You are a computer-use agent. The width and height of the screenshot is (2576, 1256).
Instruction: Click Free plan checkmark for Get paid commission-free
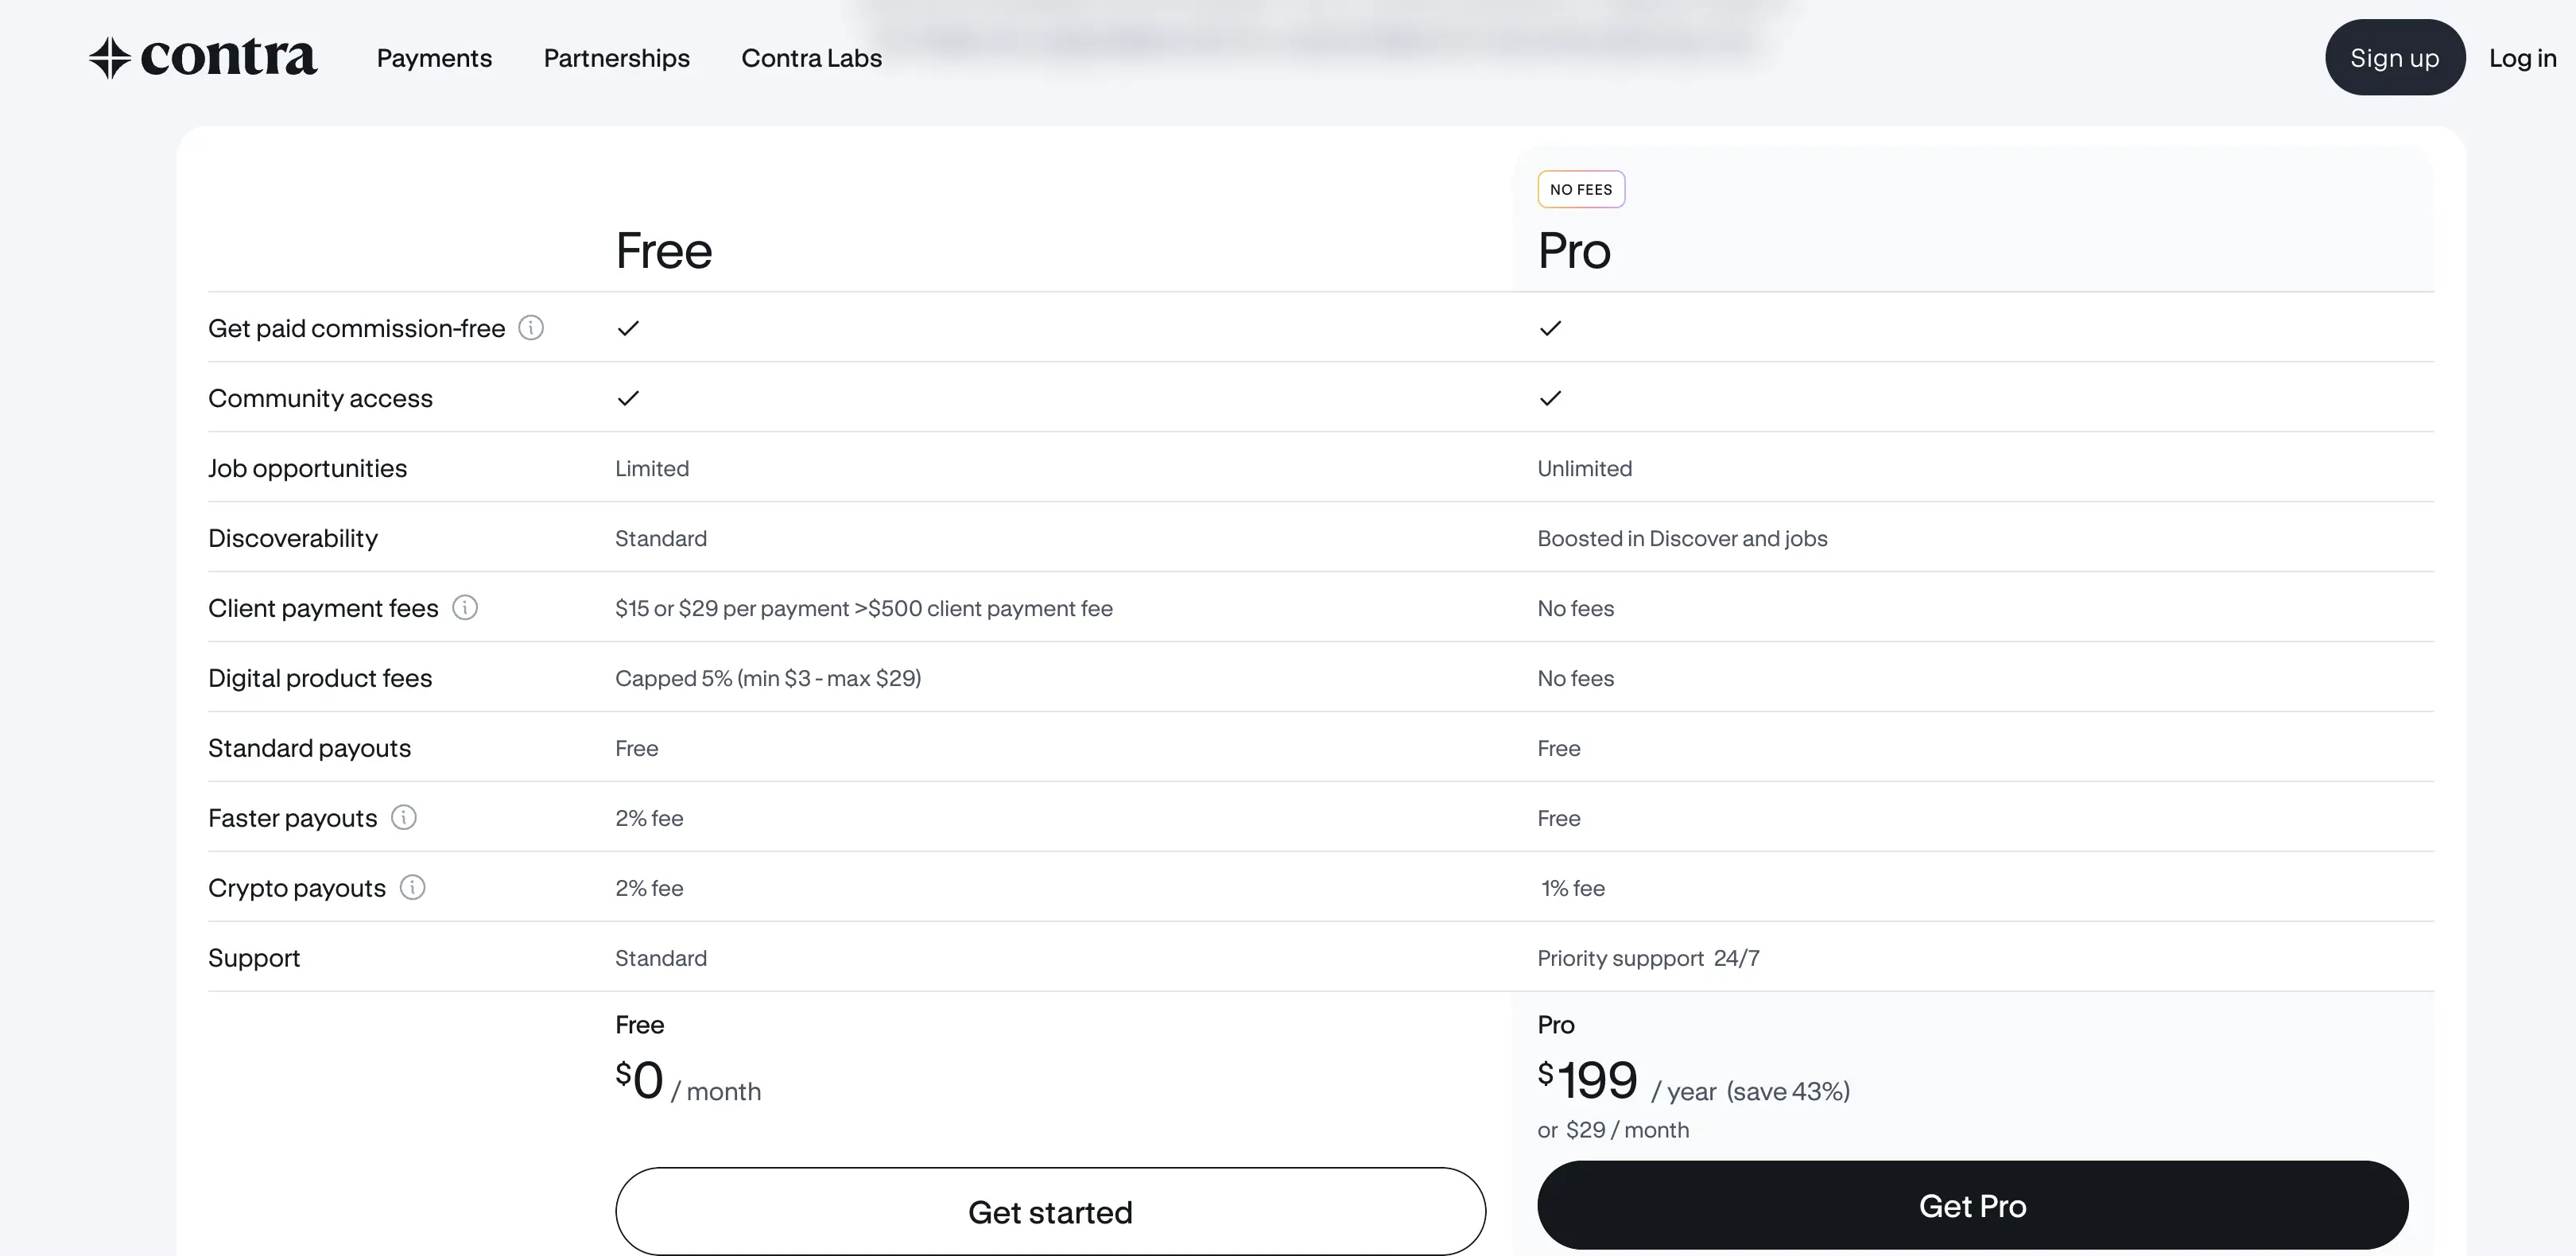[628, 328]
